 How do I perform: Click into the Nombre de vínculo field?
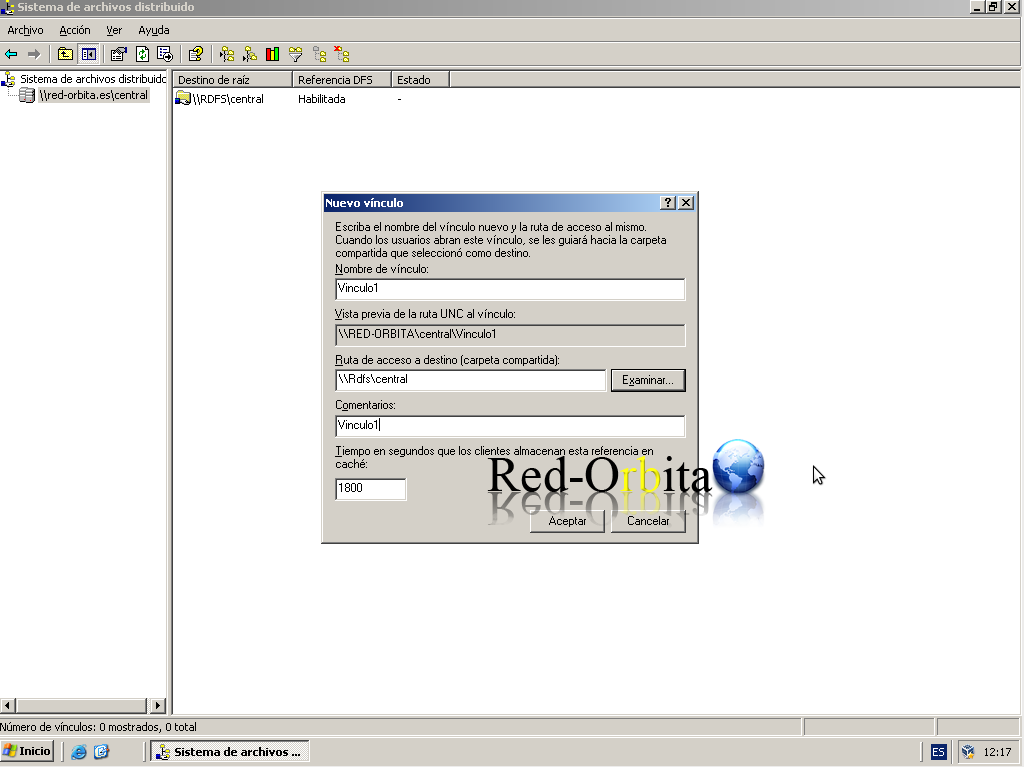(x=510, y=289)
